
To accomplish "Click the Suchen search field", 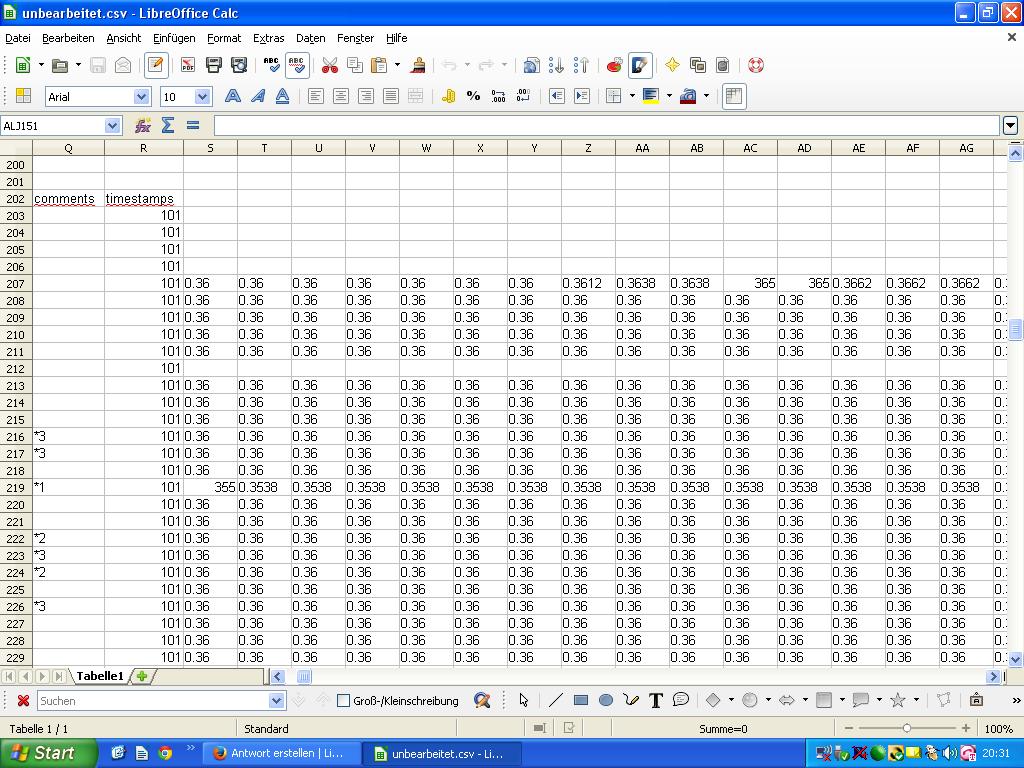I will point(153,701).
